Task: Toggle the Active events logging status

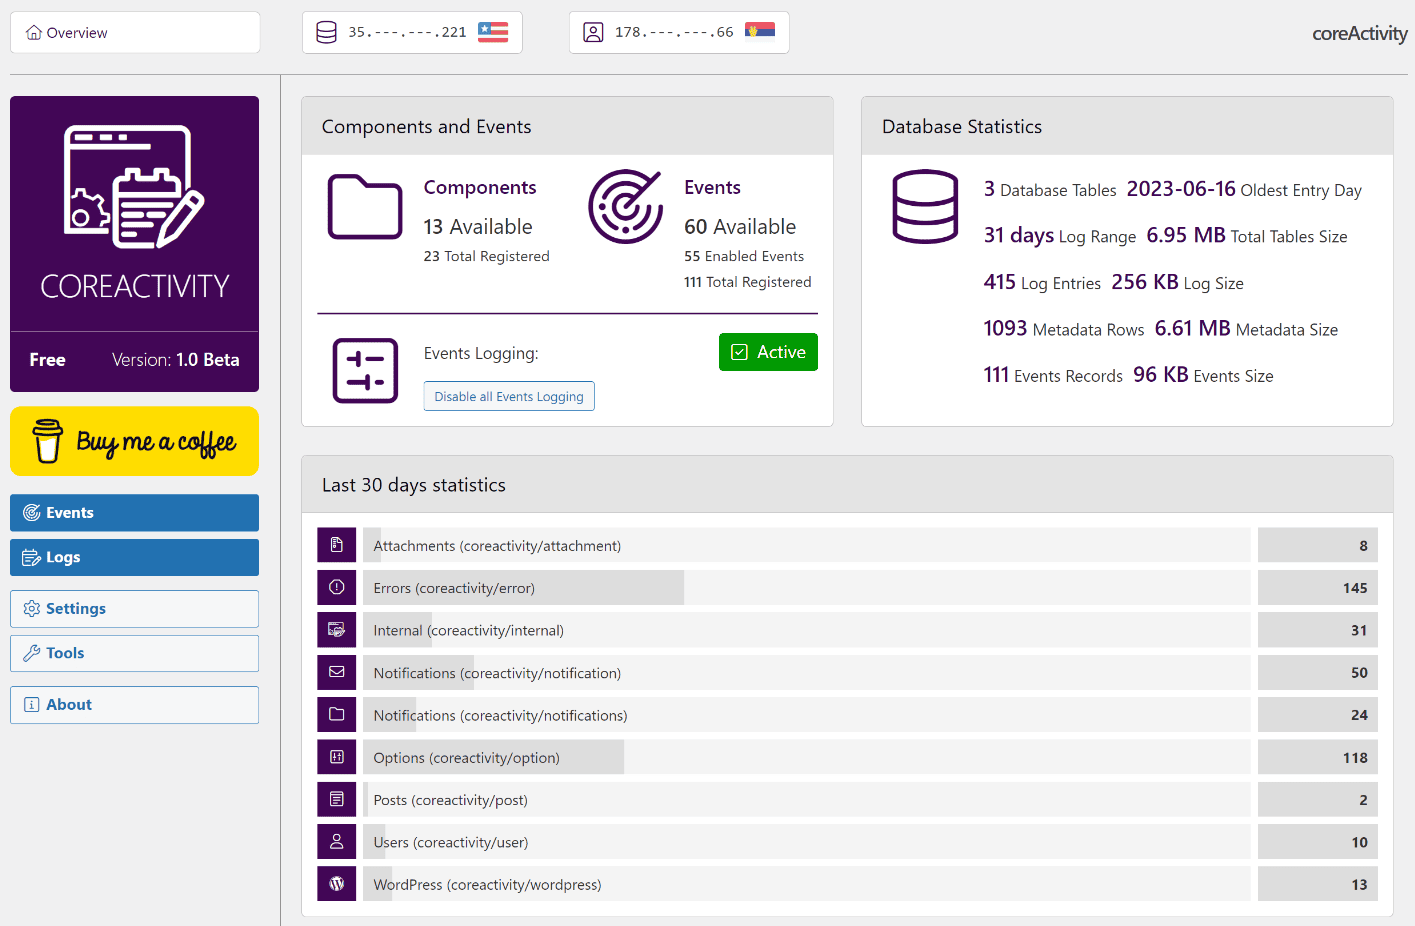Action: (x=768, y=352)
